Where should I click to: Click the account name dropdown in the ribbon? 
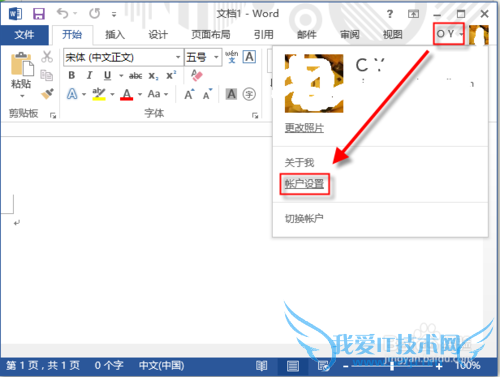click(x=449, y=34)
